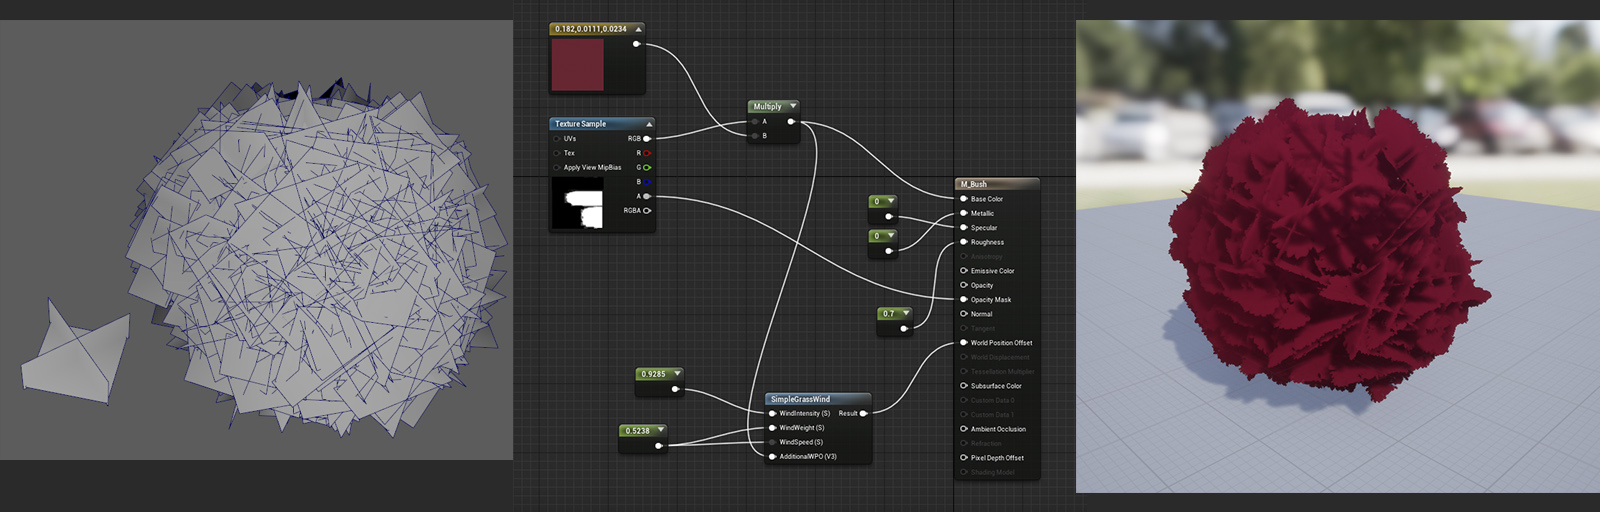Click the AdditionalWPO (V3) input pin
The width and height of the screenshot is (1600, 512).
point(772,456)
